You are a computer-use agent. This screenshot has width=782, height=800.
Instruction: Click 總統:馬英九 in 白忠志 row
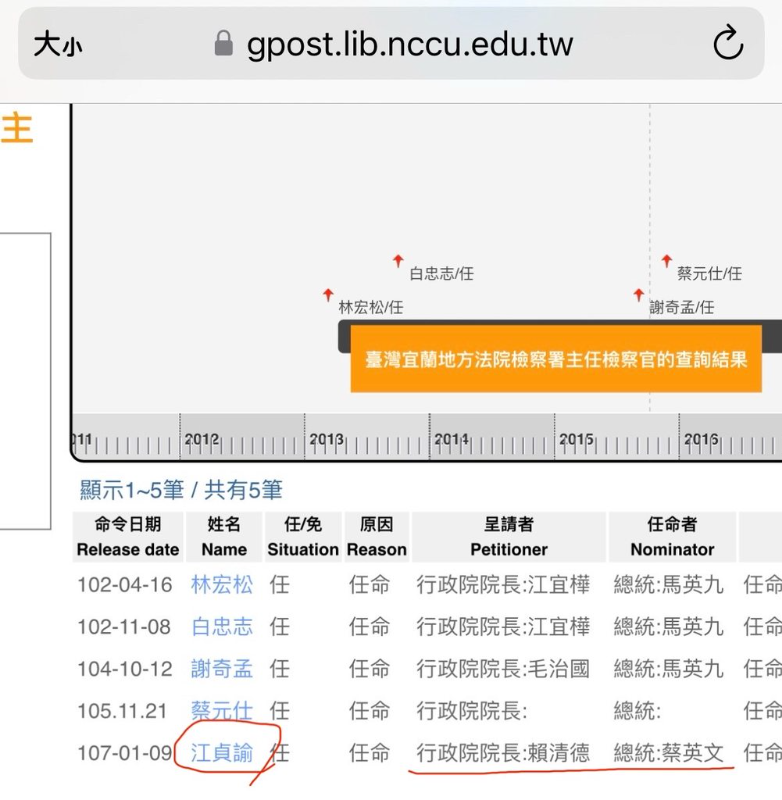point(668,627)
